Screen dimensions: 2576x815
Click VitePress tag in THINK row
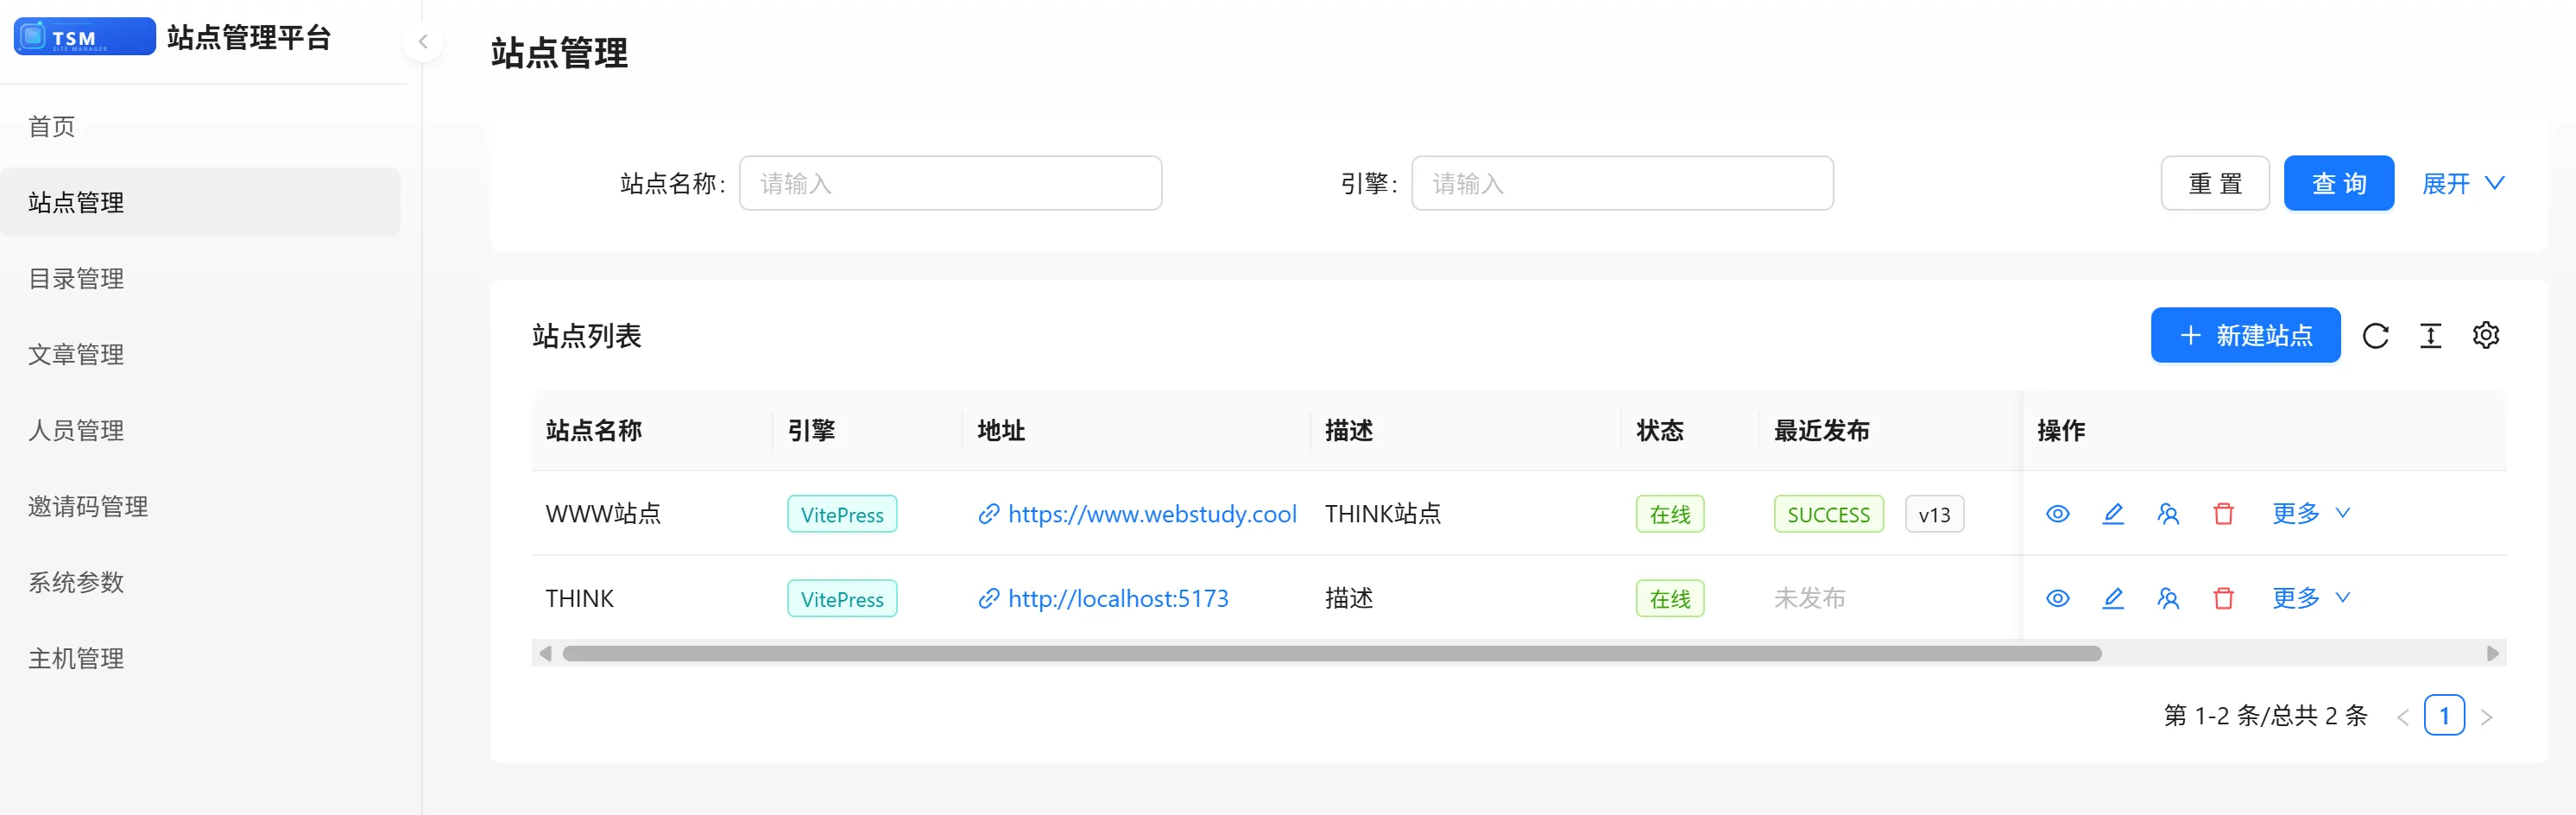coord(842,598)
